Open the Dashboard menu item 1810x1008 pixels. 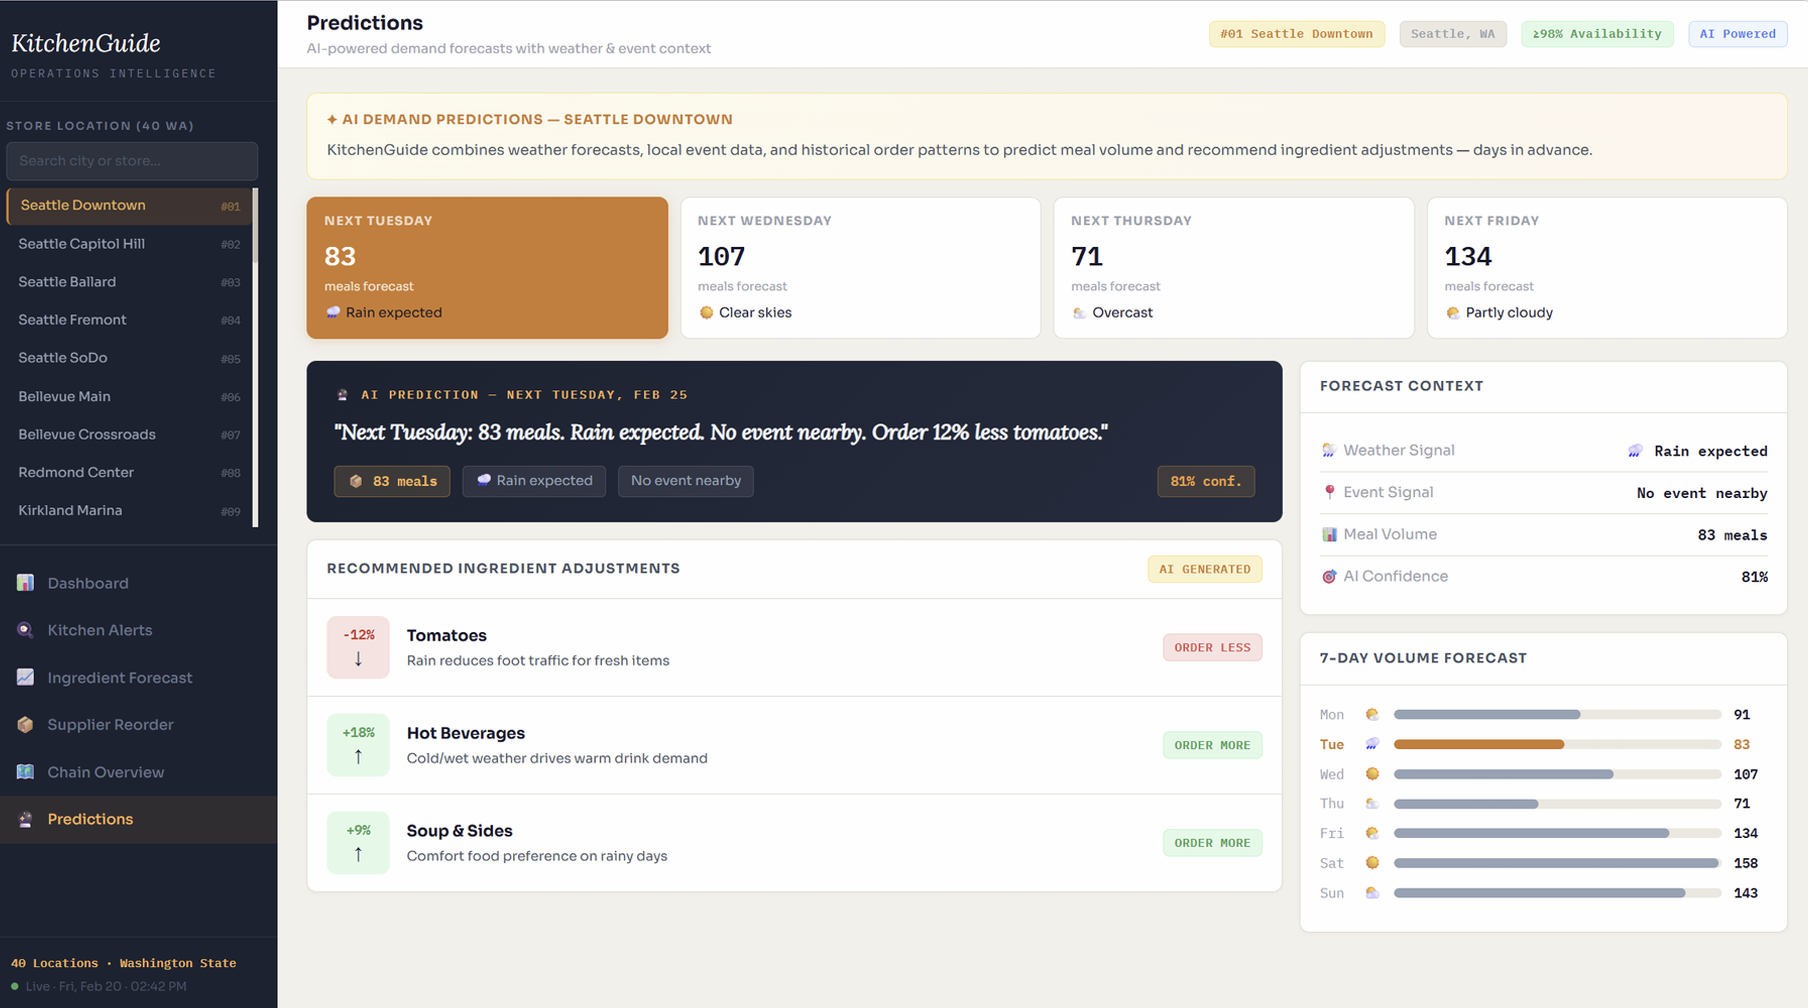click(138, 583)
